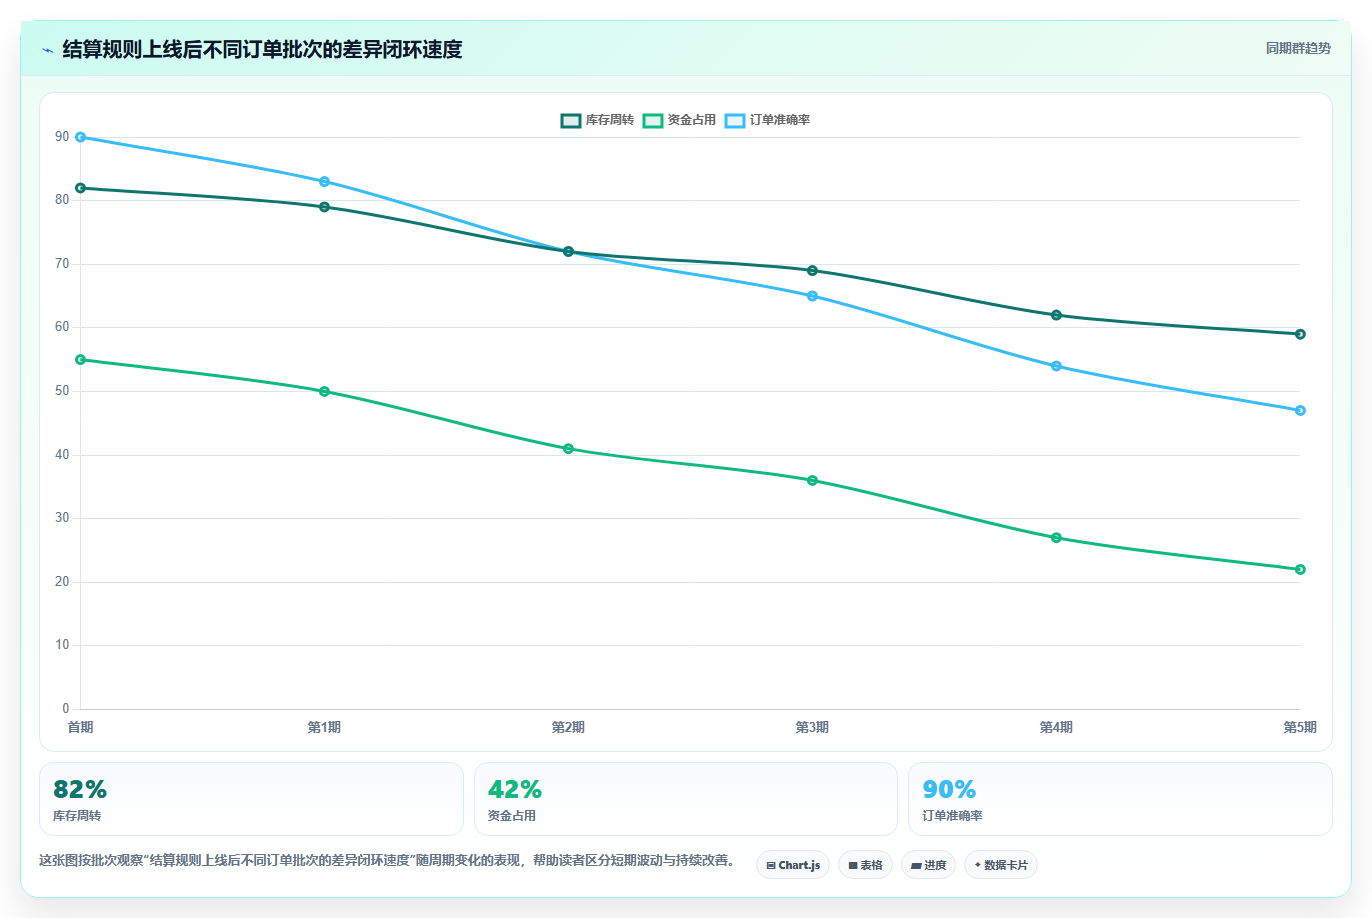The width and height of the screenshot is (1372, 918).
Task: Click the 库存周转 data point at 第1期
Action: pos(324,207)
